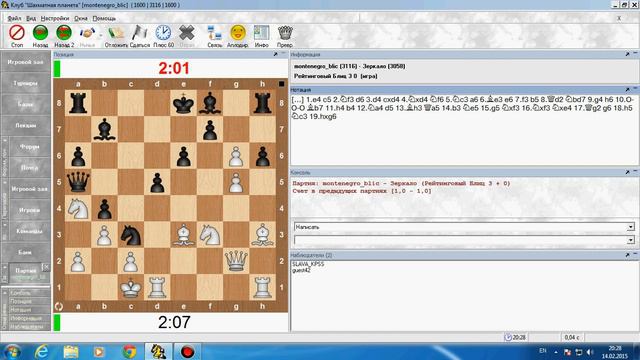Open the Файл menu

coord(14,18)
